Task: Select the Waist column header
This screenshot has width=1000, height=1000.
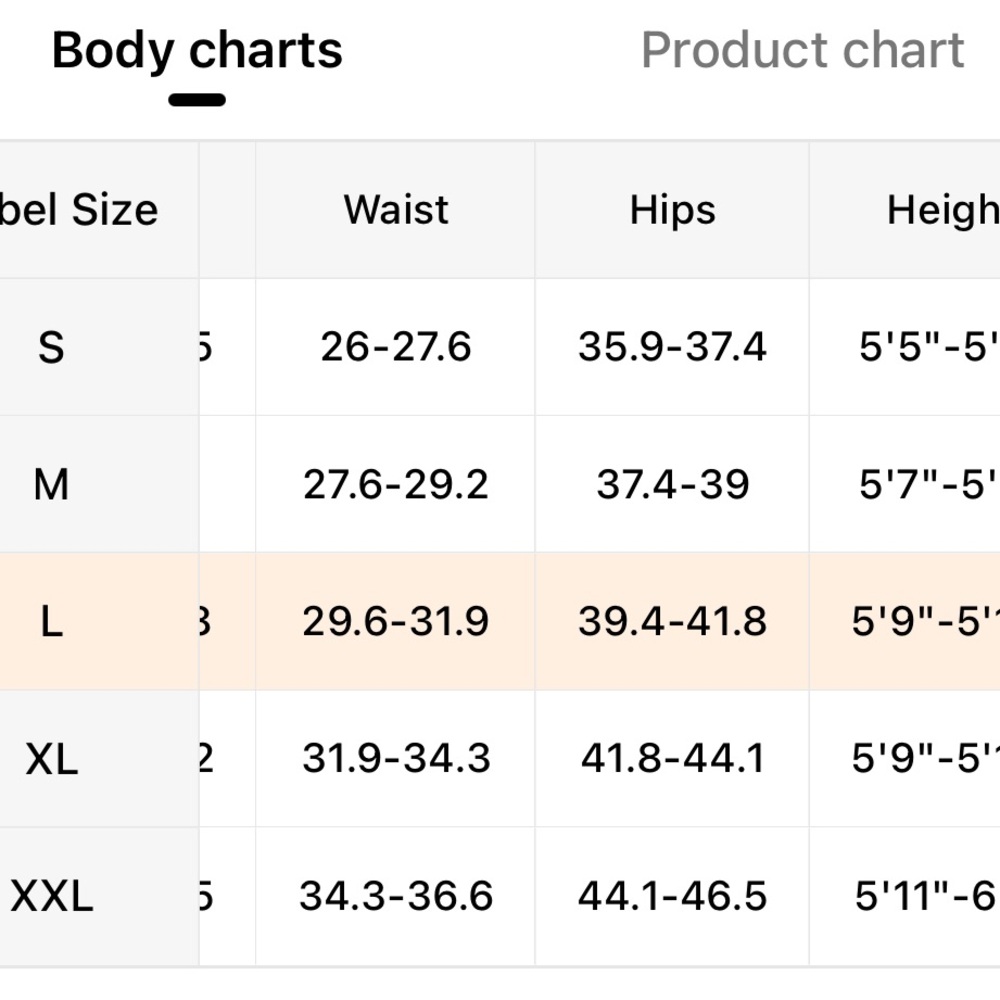Action: (x=395, y=210)
